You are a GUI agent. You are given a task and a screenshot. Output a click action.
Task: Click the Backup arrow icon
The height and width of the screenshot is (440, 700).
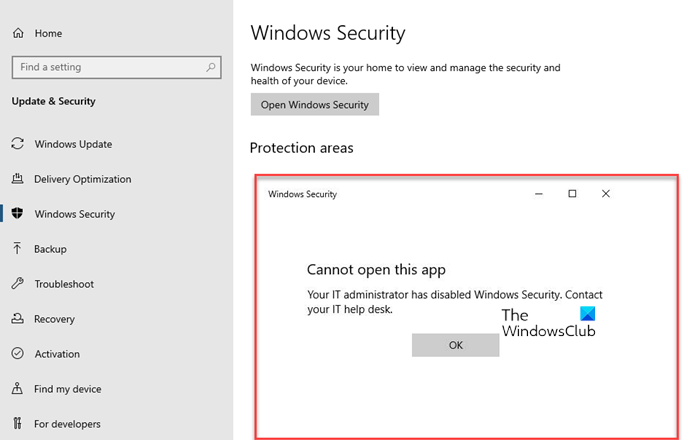click(x=18, y=249)
